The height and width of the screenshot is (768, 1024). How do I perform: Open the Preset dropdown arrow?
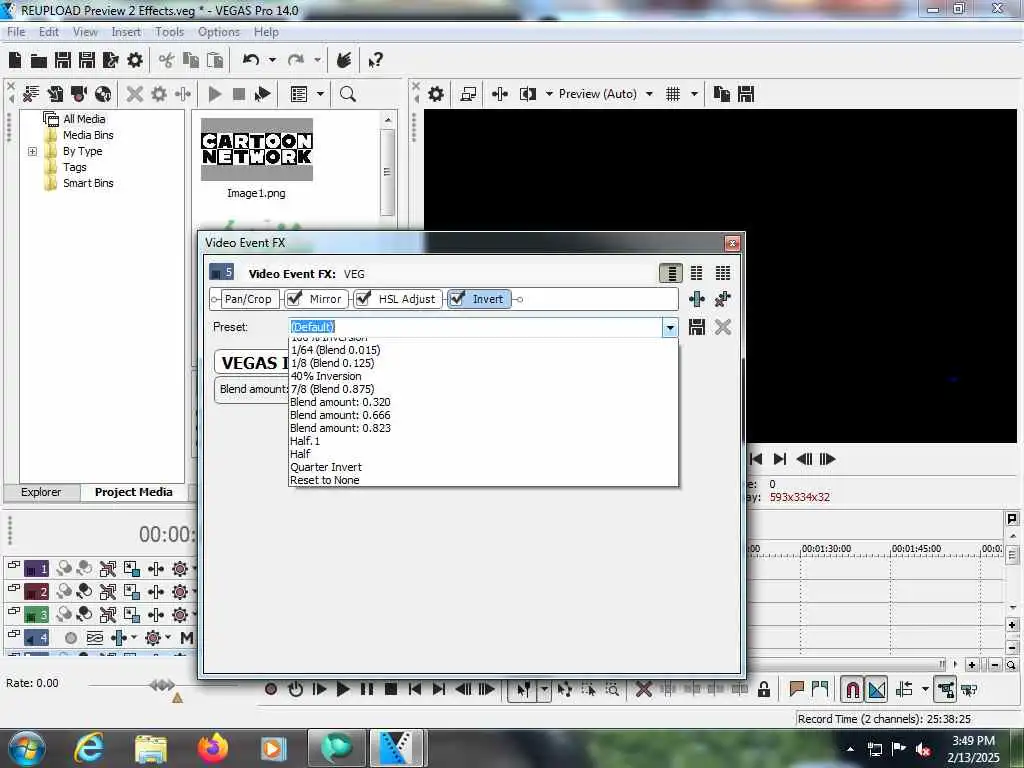[669, 327]
